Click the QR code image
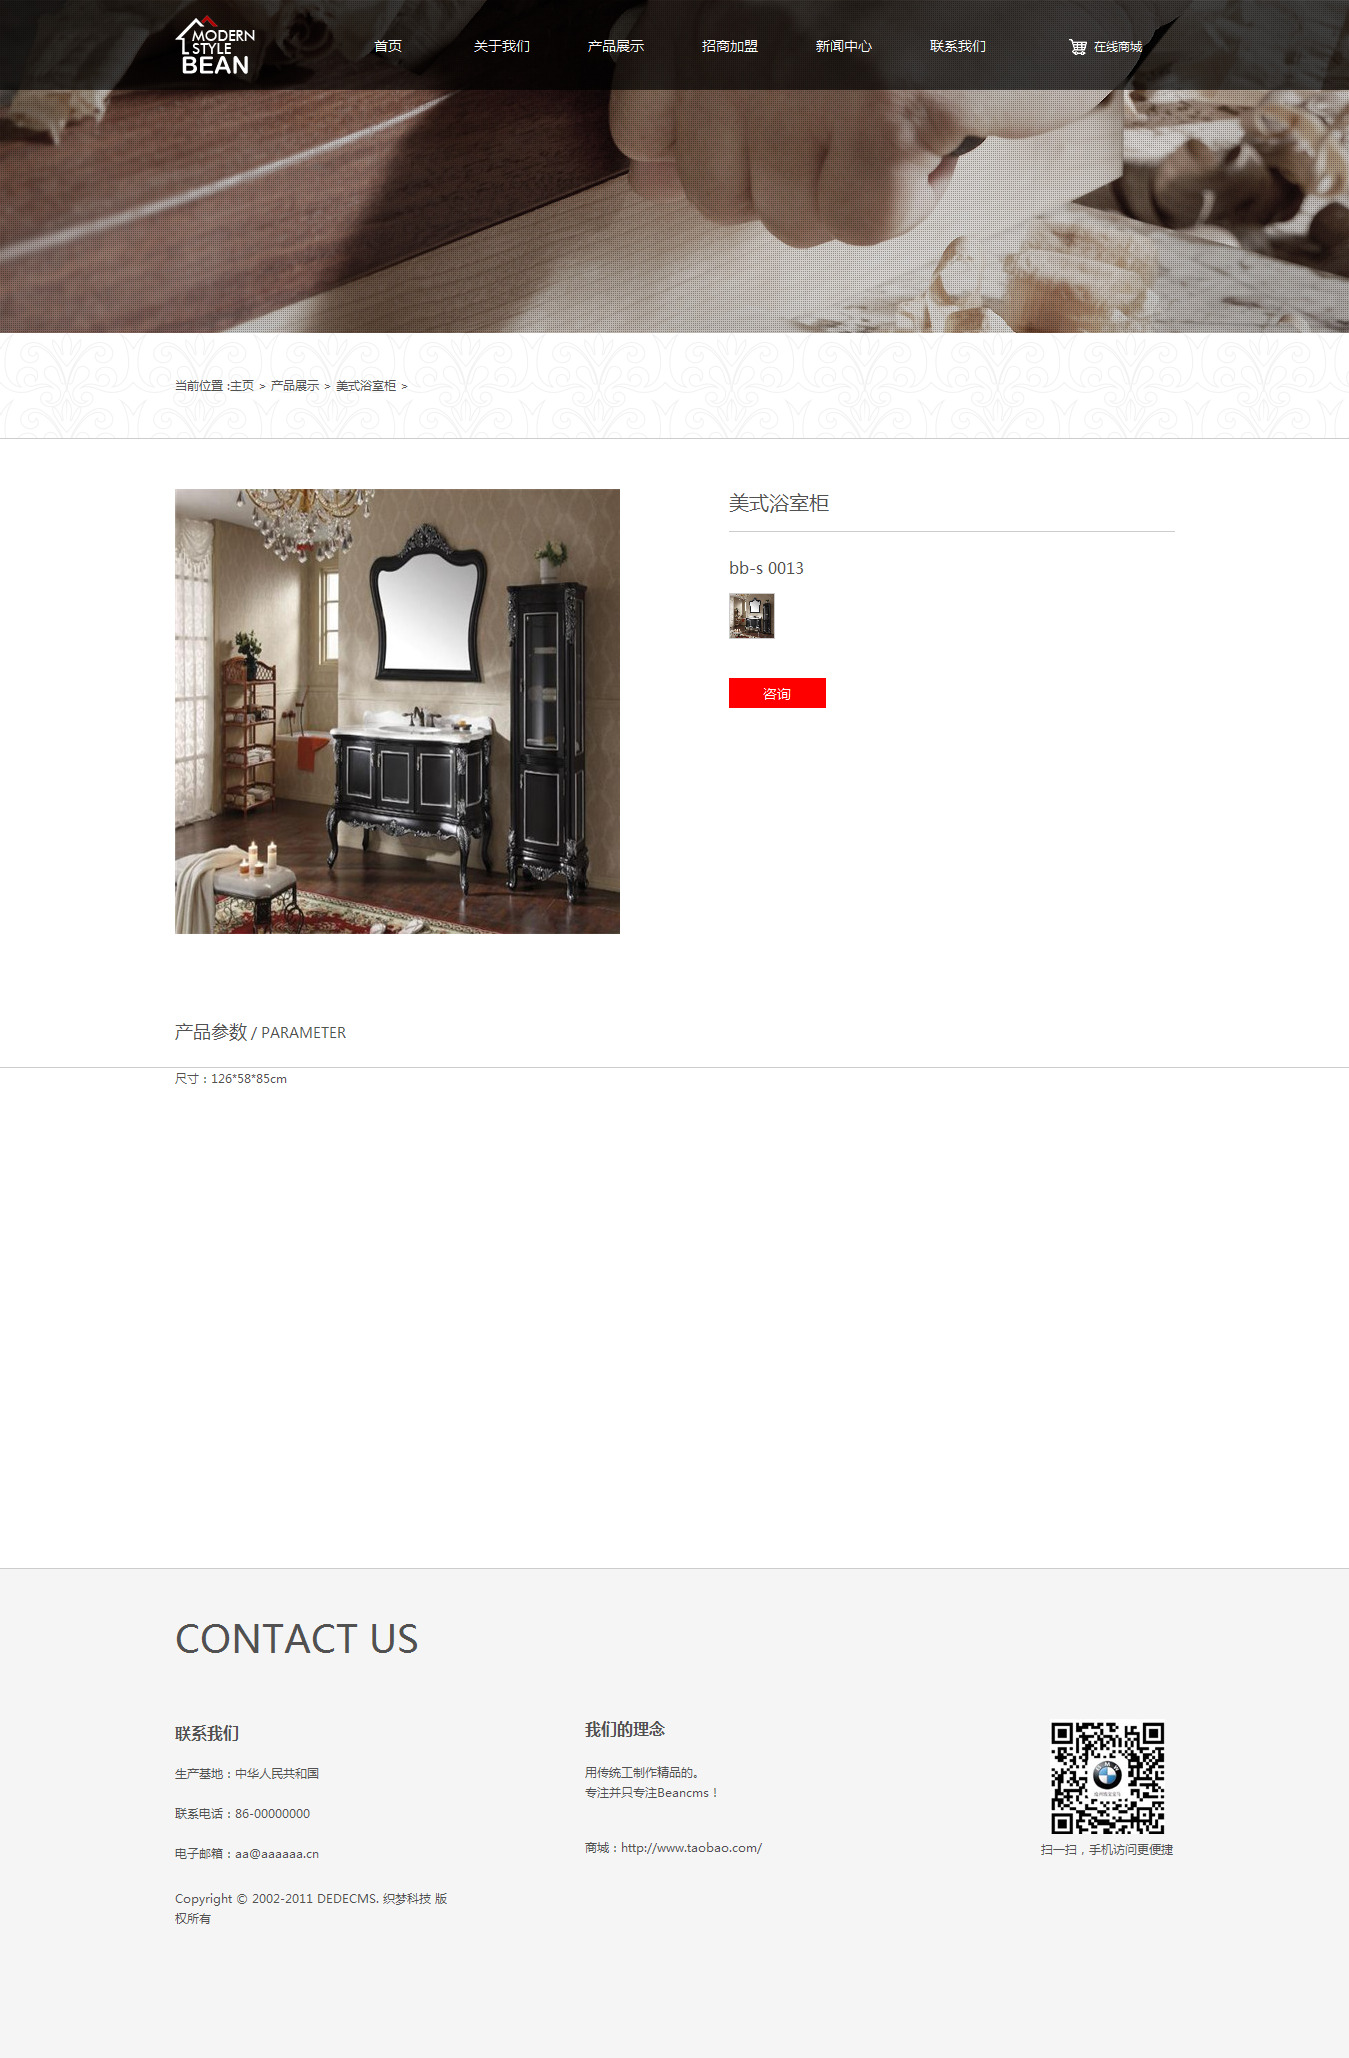Screen dimensions: 1349x2058 click(x=1107, y=1777)
